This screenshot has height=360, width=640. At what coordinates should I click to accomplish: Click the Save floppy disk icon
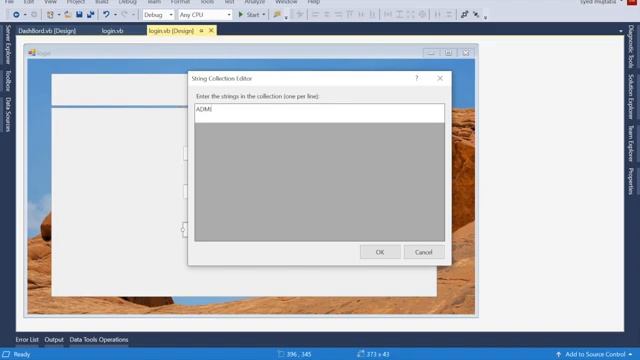[79, 15]
